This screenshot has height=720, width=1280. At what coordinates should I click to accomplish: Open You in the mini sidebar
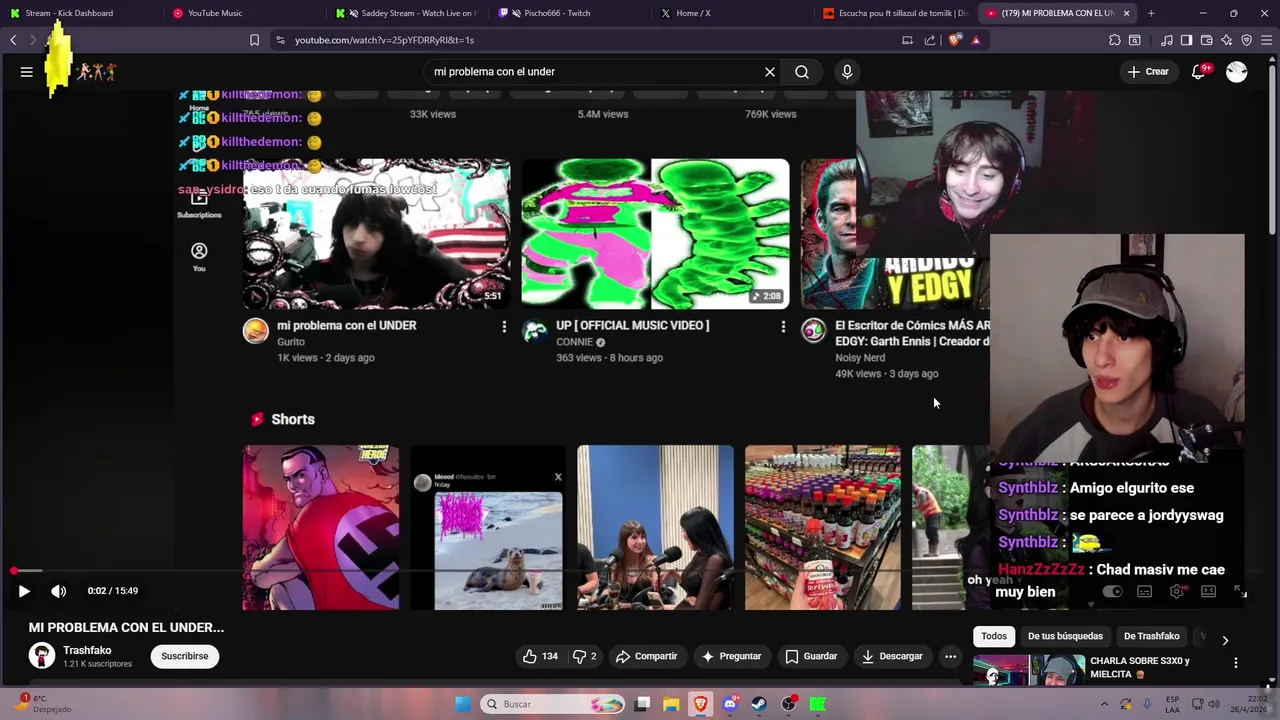click(x=199, y=257)
